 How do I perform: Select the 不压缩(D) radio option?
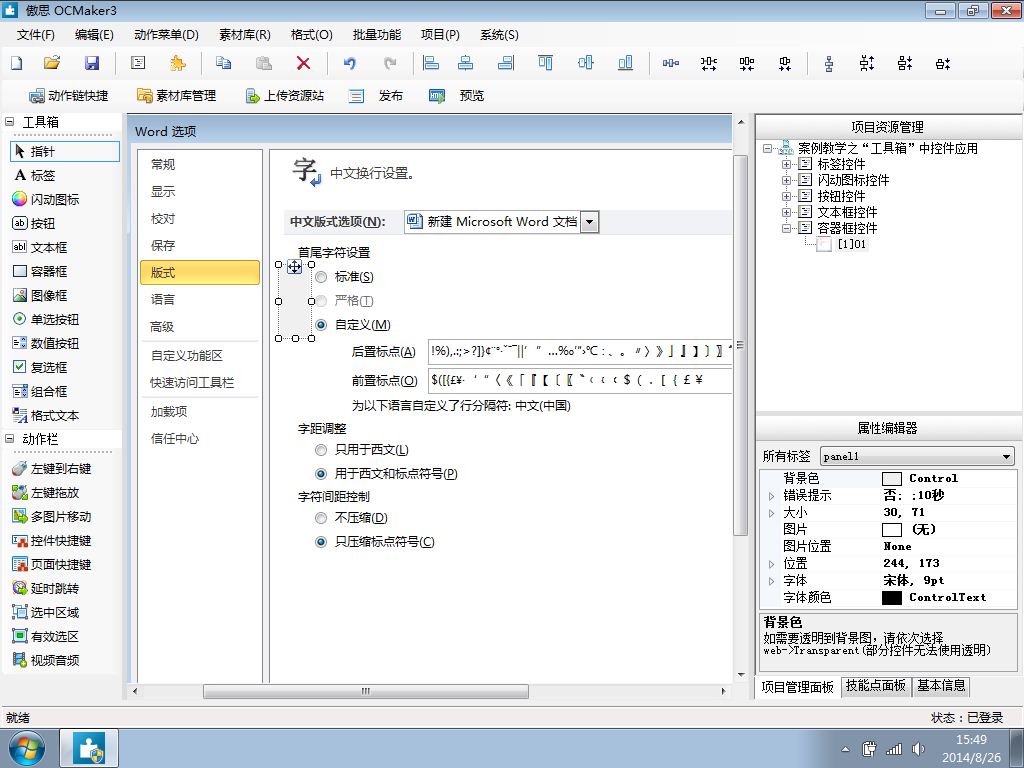click(x=321, y=518)
